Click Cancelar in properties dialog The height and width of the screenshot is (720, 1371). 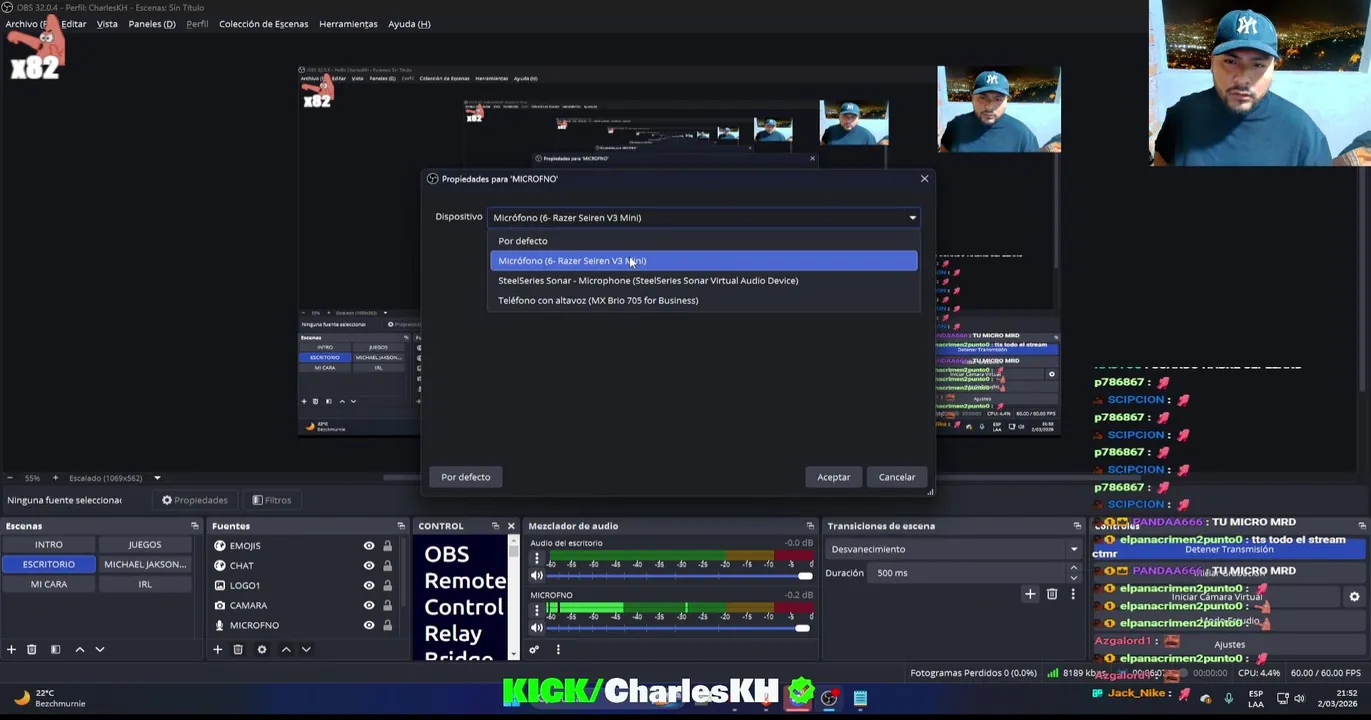coord(897,477)
